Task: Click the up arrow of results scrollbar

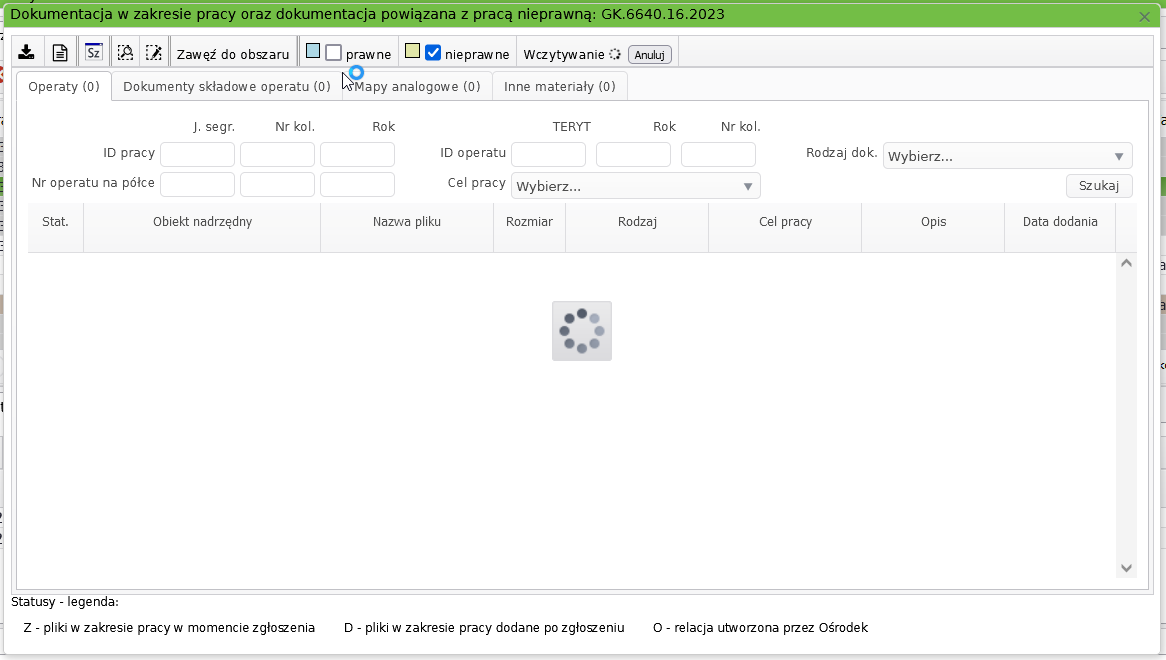Action: (x=1126, y=263)
